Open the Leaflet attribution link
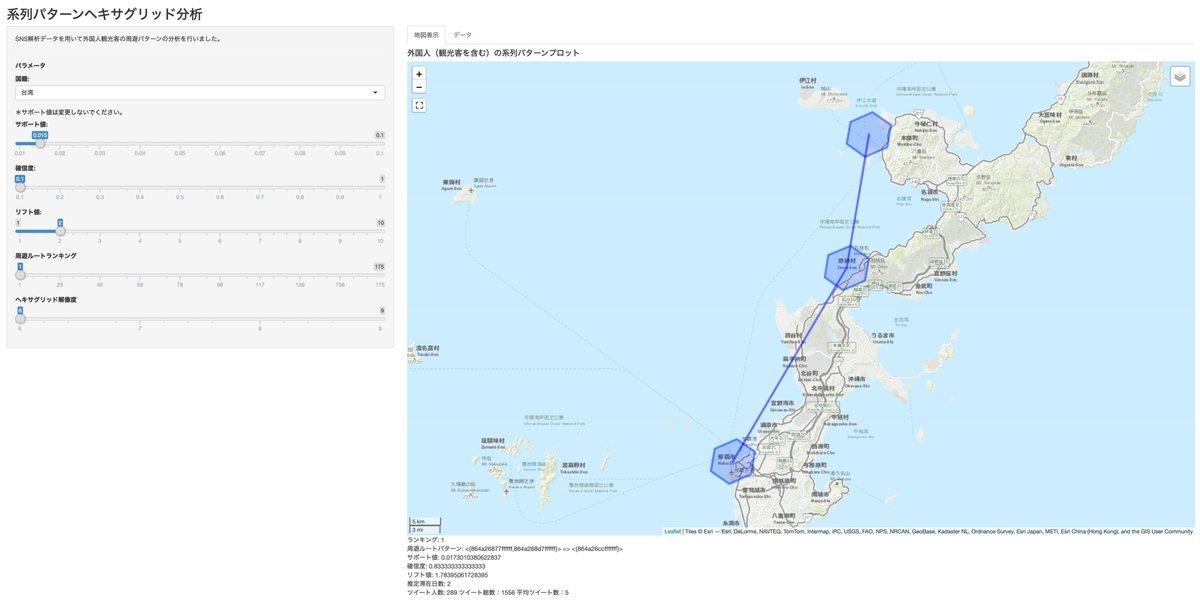This screenshot has height=609, width=1200. click(672, 531)
